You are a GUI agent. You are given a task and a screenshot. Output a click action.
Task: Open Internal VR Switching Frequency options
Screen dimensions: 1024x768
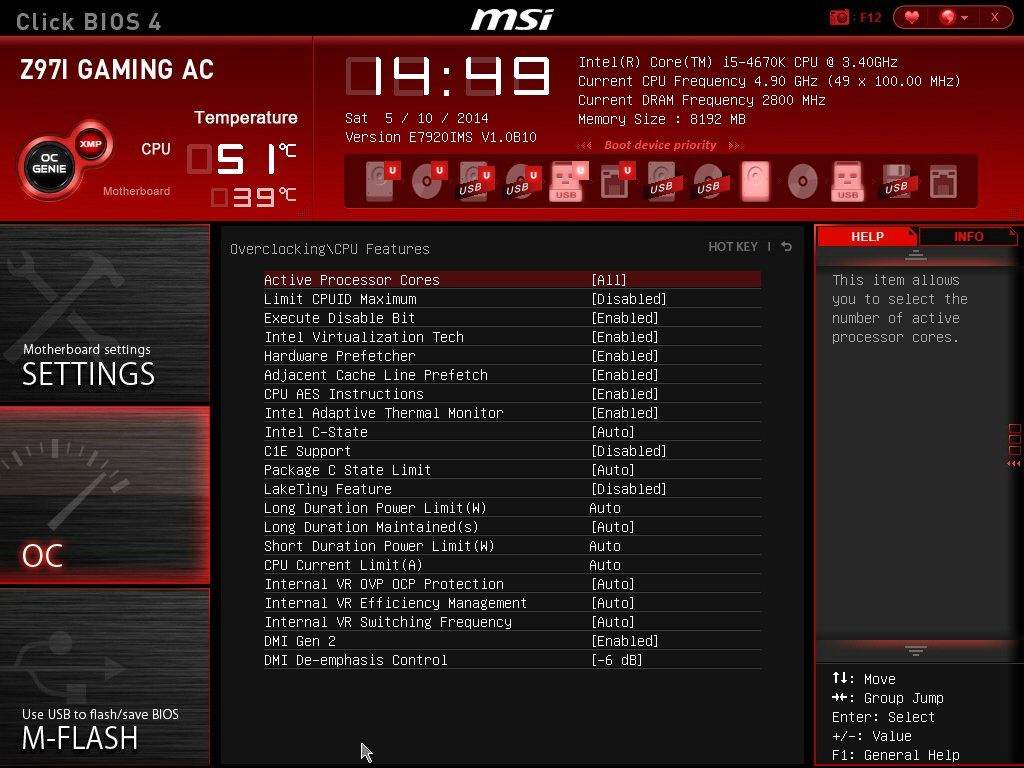[512, 621]
